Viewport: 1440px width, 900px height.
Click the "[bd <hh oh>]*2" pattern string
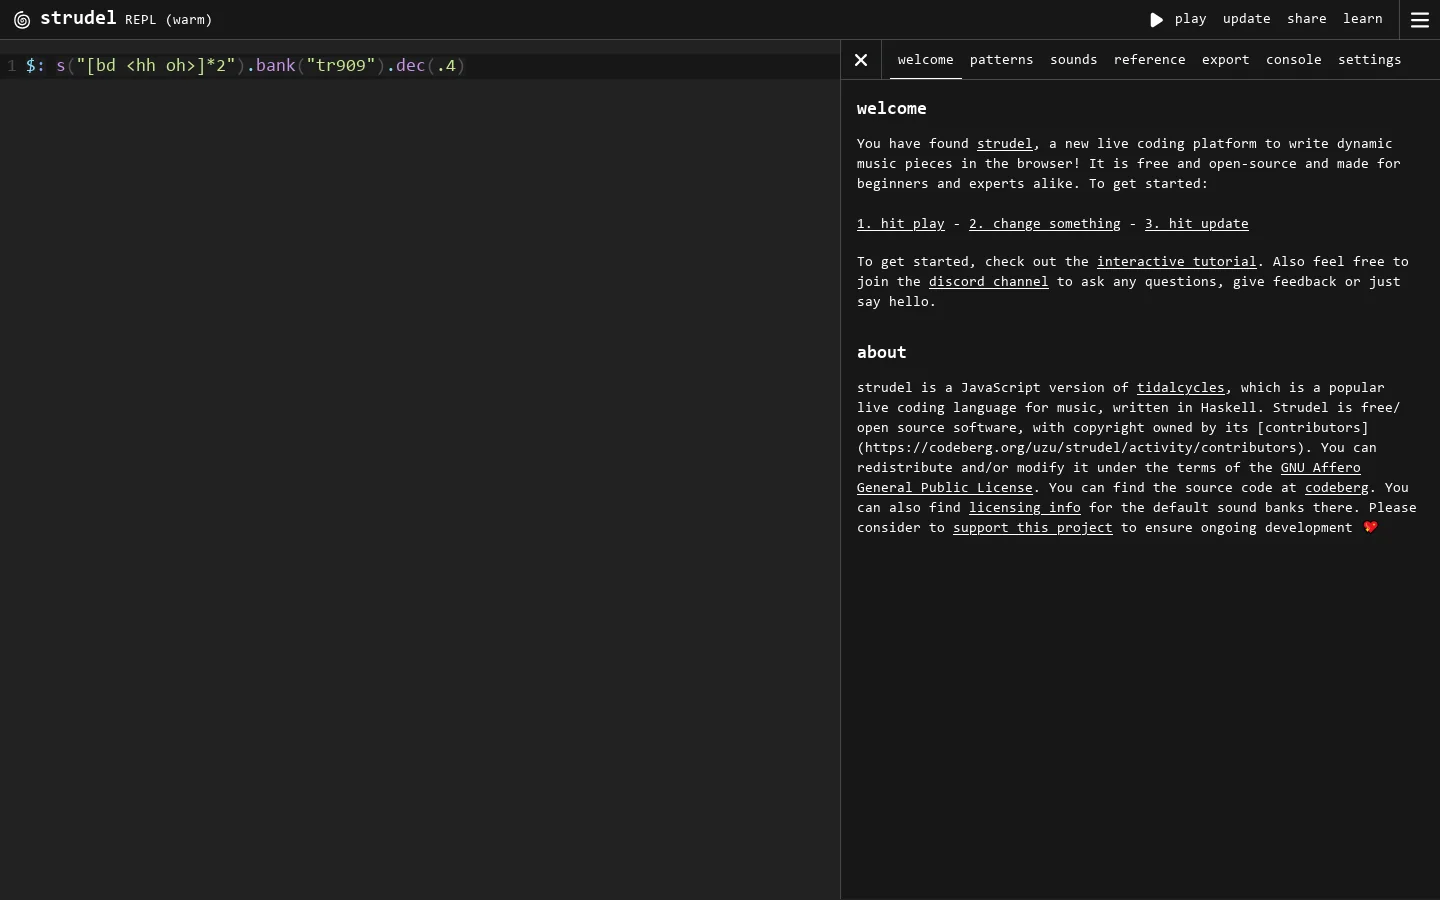click(x=156, y=66)
